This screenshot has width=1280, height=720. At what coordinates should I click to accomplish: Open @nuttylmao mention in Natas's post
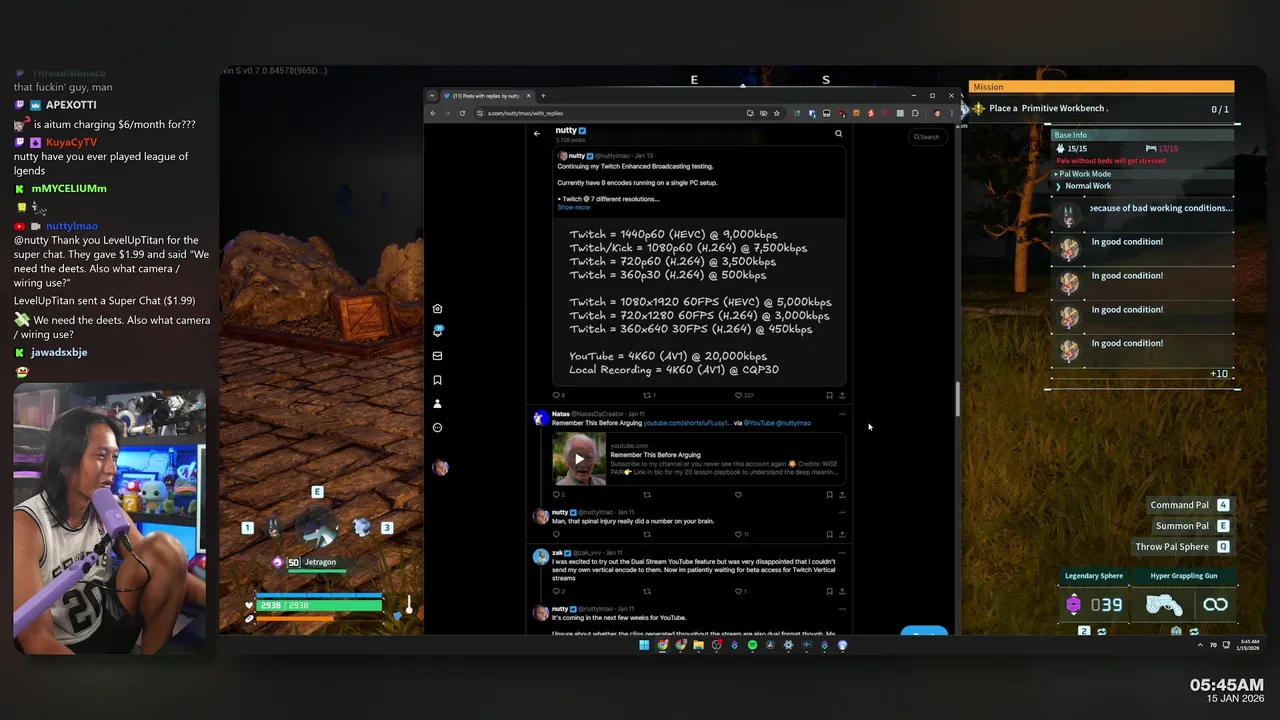[x=794, y=423]
